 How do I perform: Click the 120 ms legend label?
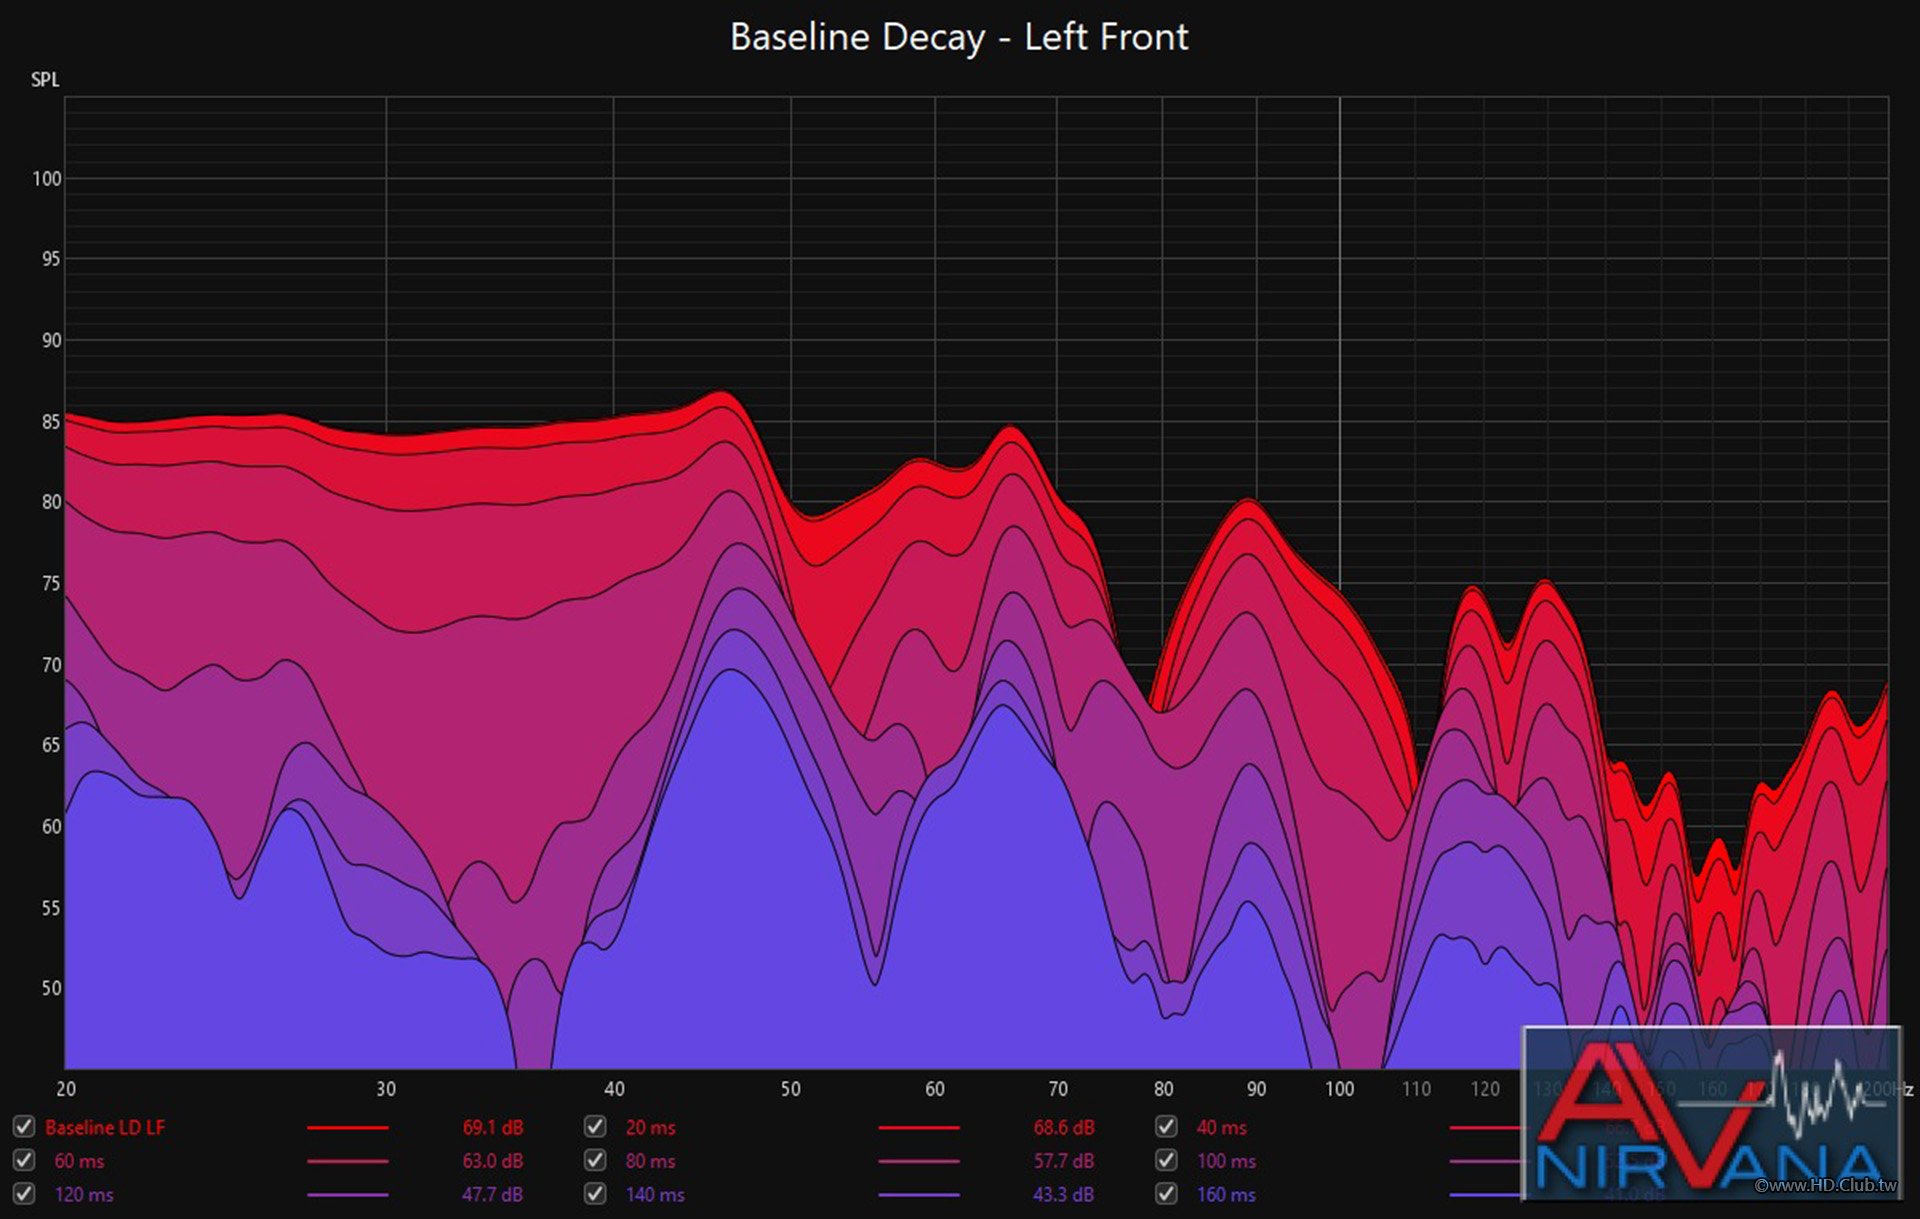[x=84, y=1194]
